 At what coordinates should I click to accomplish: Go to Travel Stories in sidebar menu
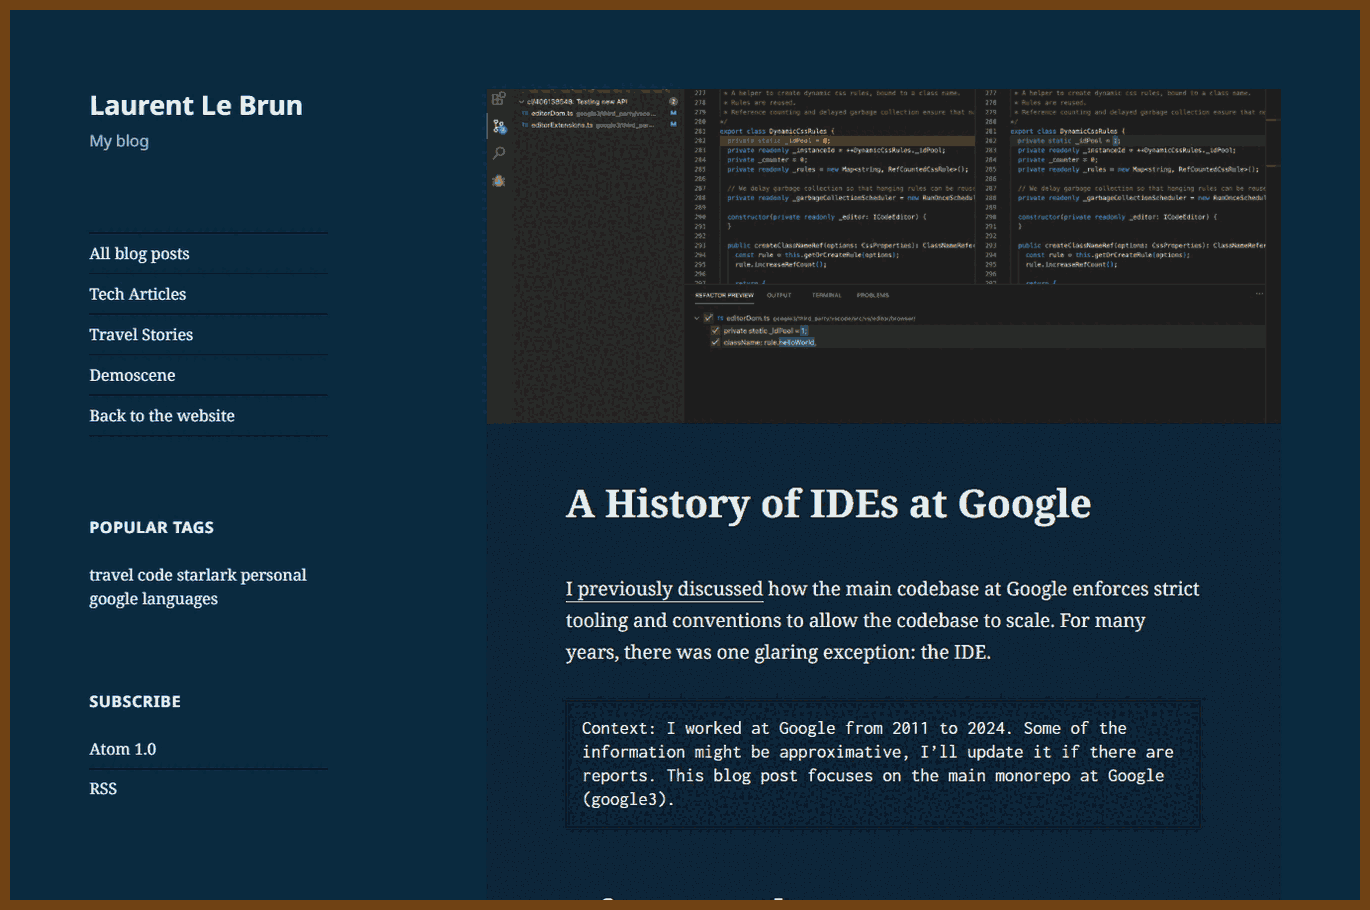[x=141, y=335]
